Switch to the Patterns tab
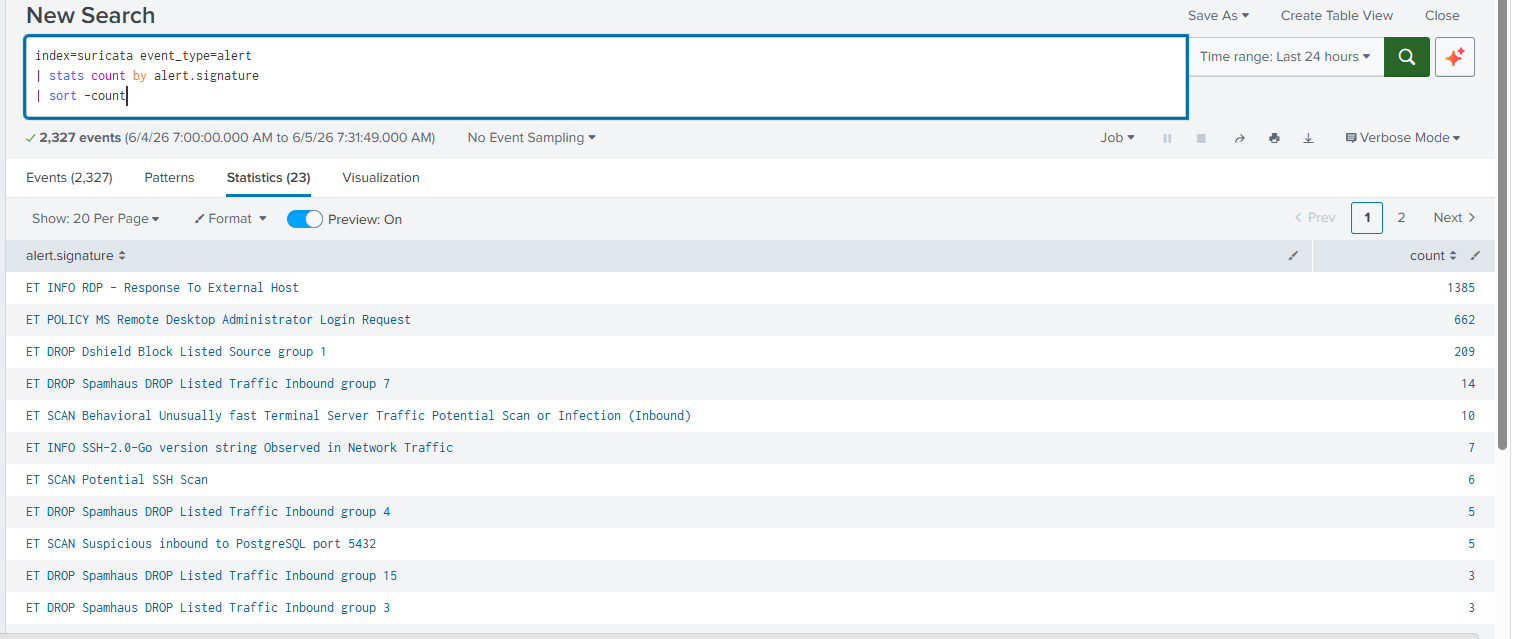The height and width of the screenshot is (639, 1514). point(169,178)
